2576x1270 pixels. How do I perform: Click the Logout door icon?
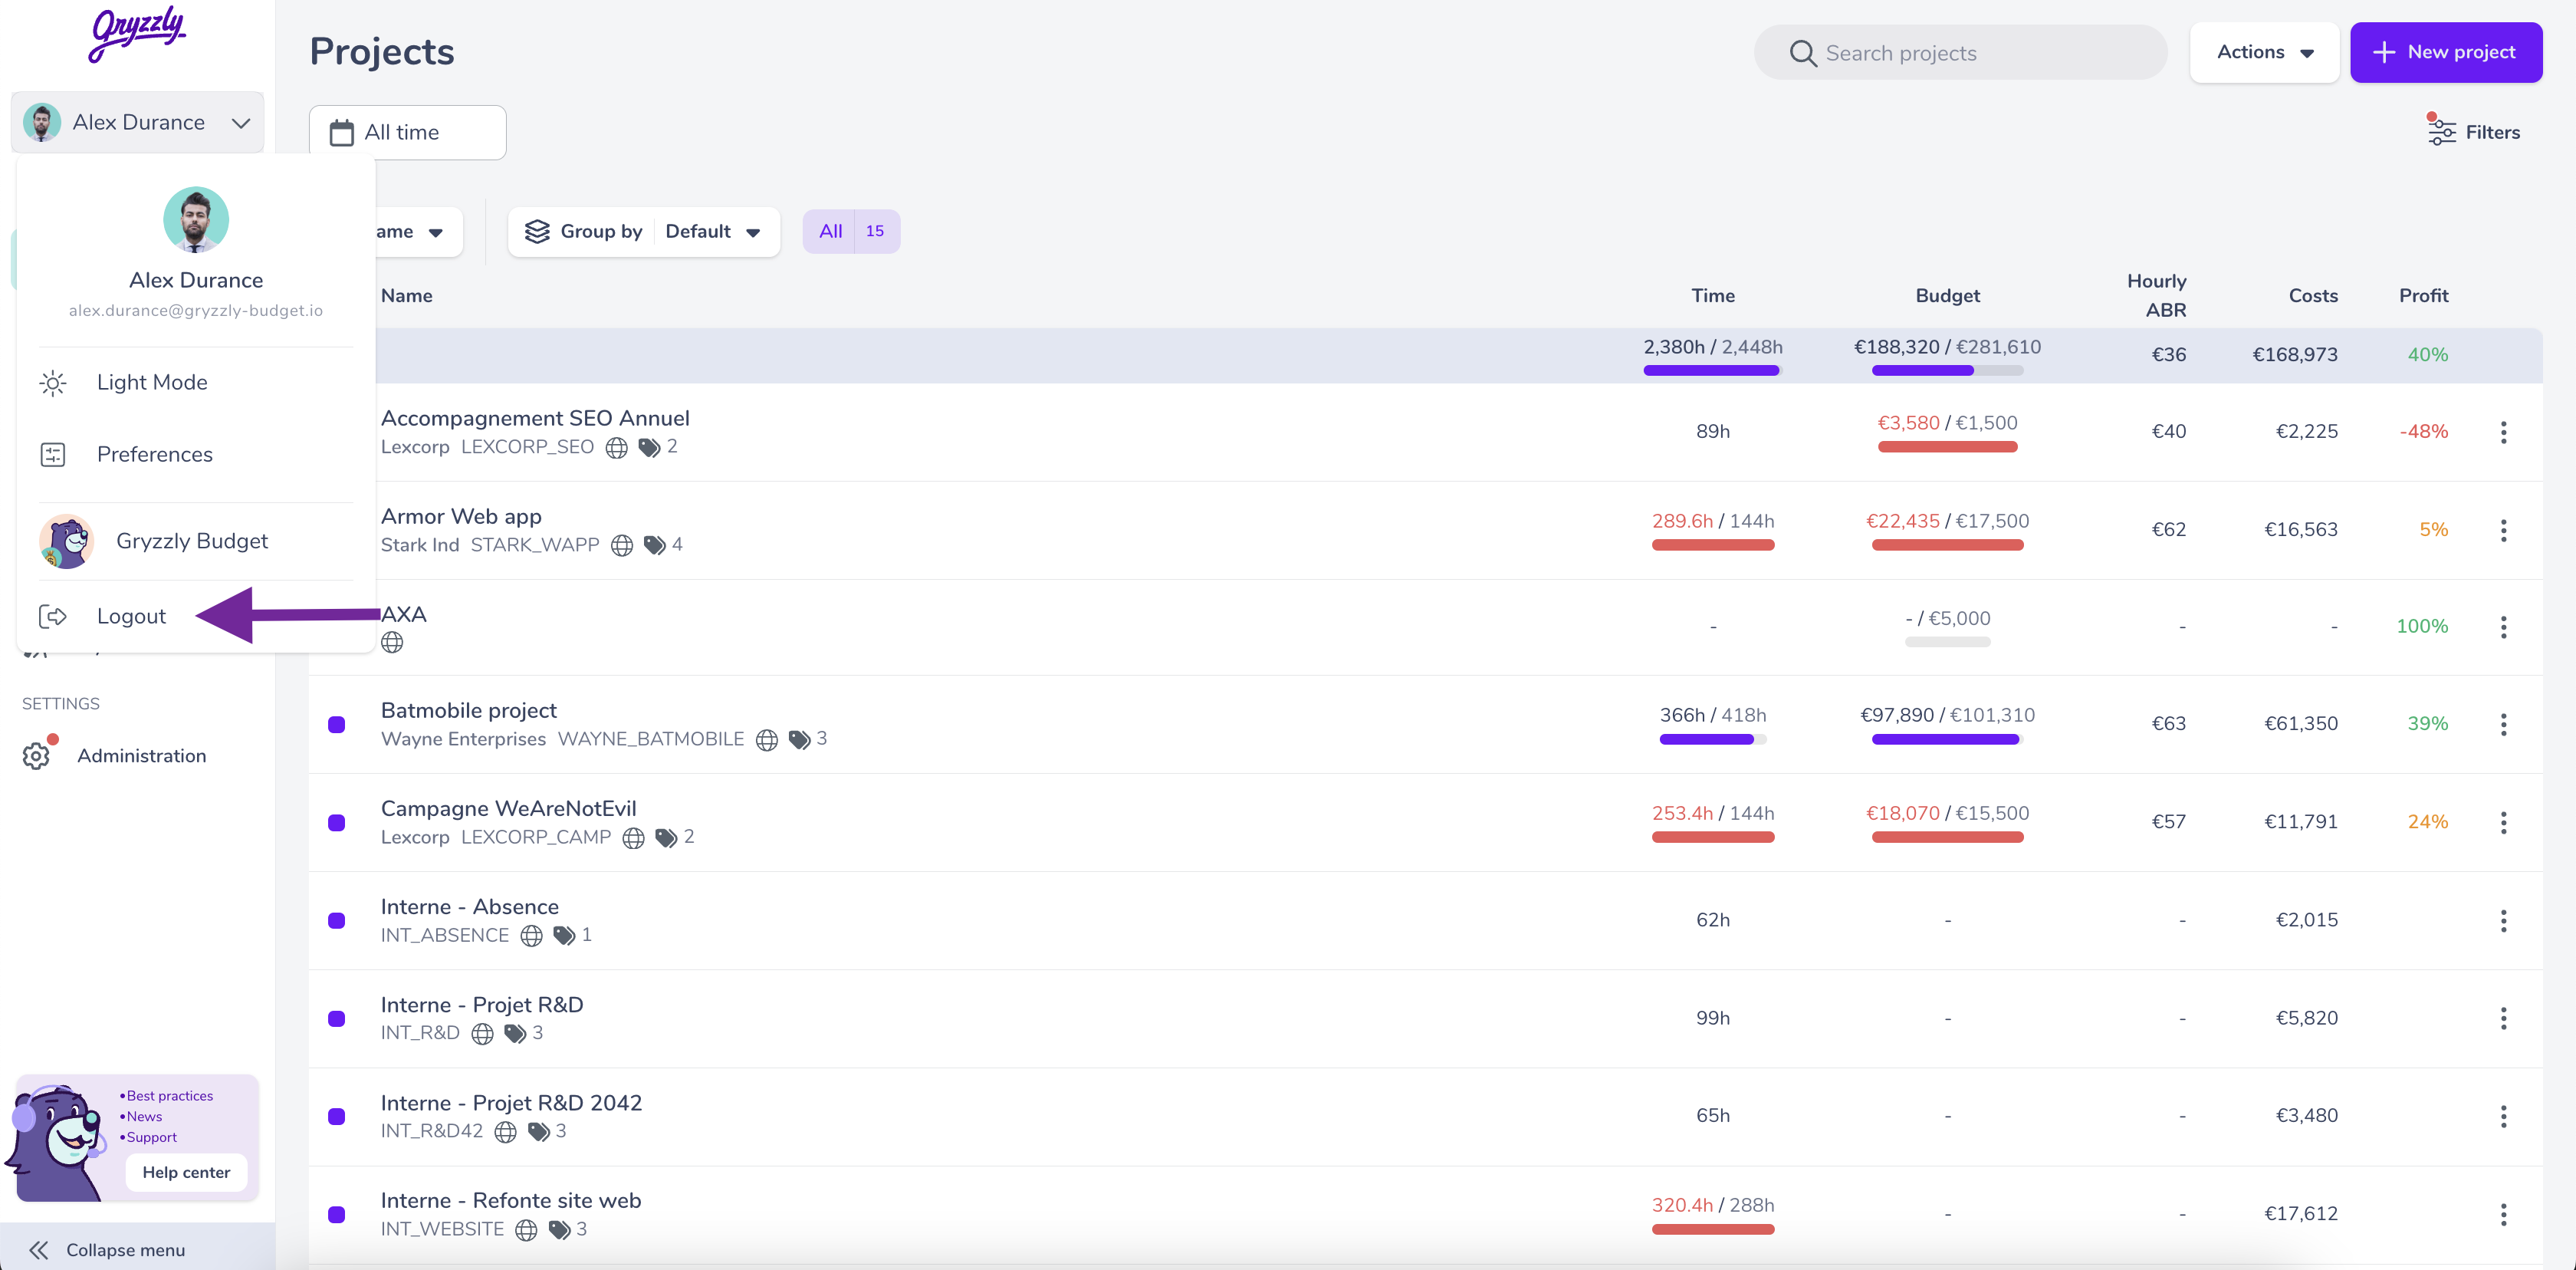[x=53, y=617]
